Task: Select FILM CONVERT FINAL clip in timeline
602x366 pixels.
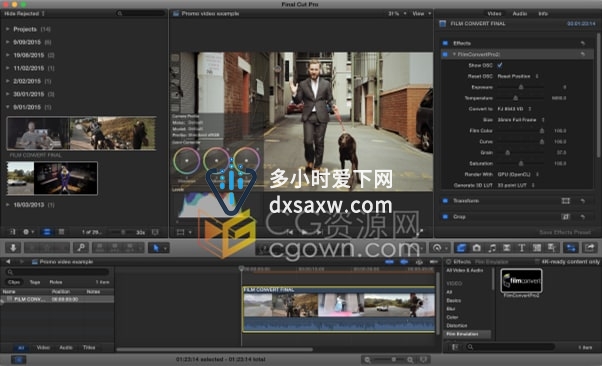Action: click(x=339, y=309)
